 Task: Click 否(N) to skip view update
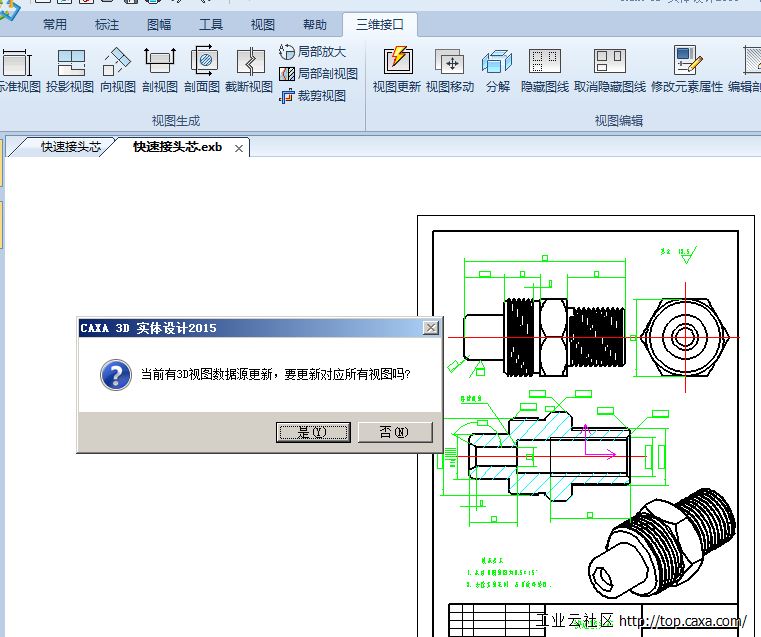click(x=395, y=432)
